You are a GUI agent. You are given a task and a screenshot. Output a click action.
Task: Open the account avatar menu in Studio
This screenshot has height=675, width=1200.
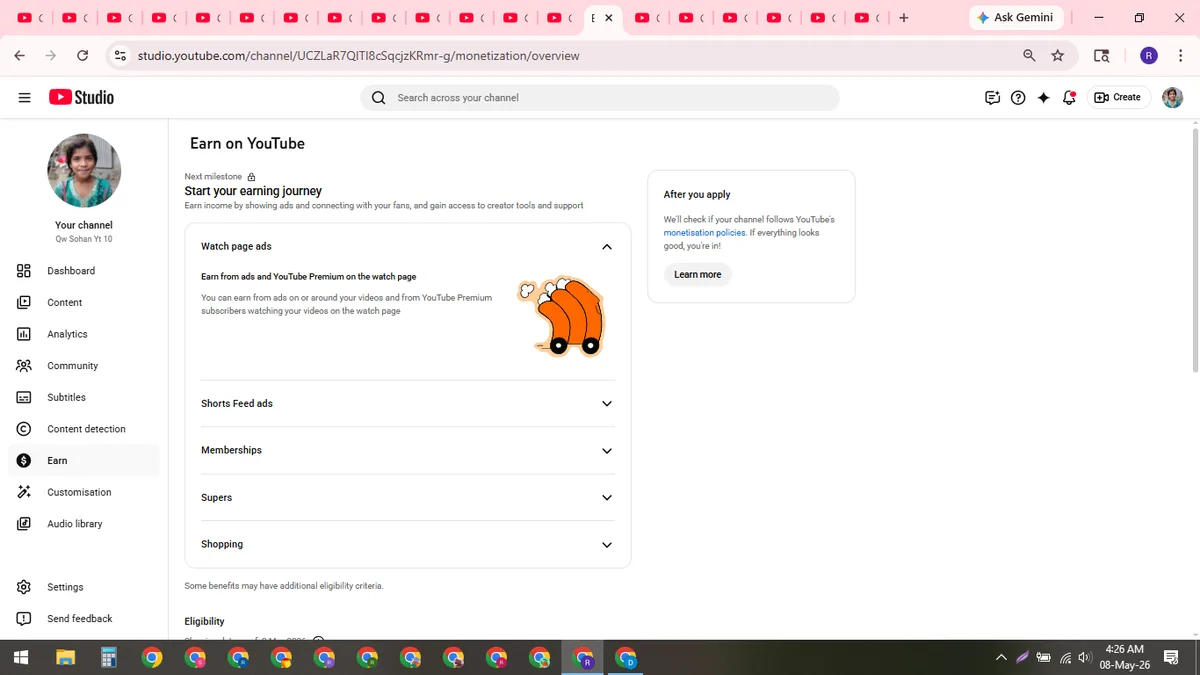pos(1172,97)
